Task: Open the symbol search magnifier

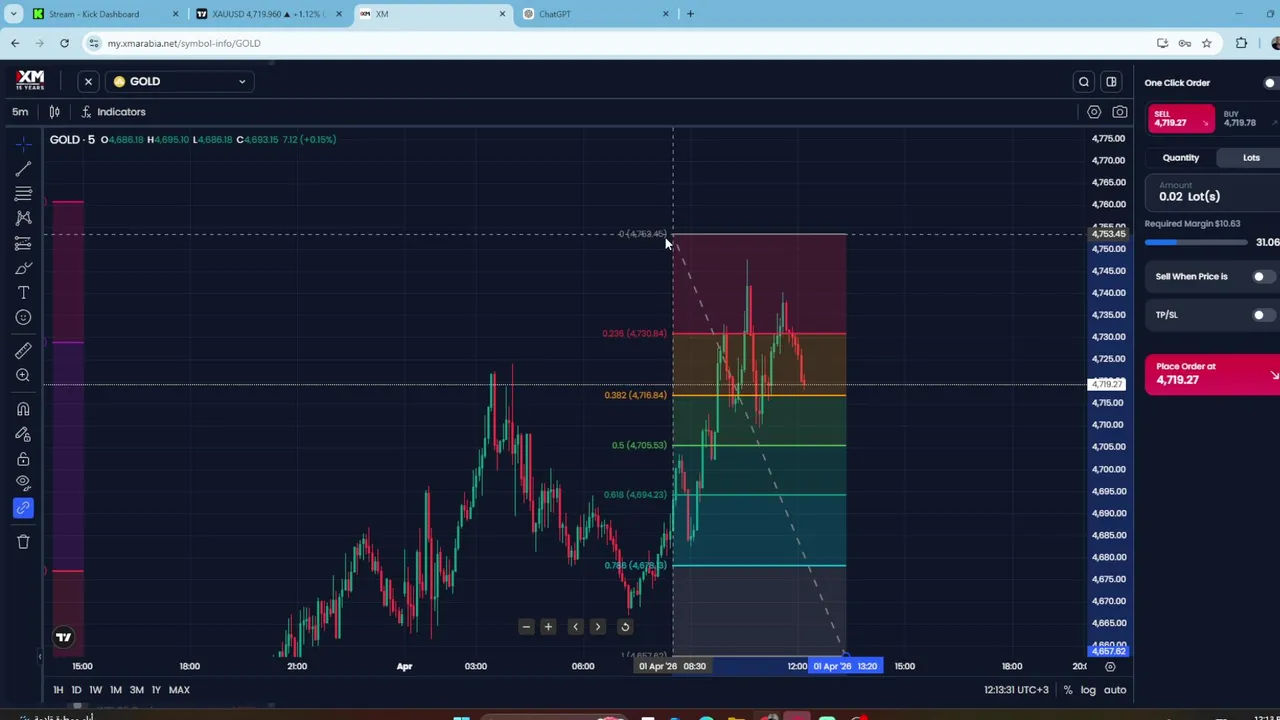Action: [x=1084, y=82]
